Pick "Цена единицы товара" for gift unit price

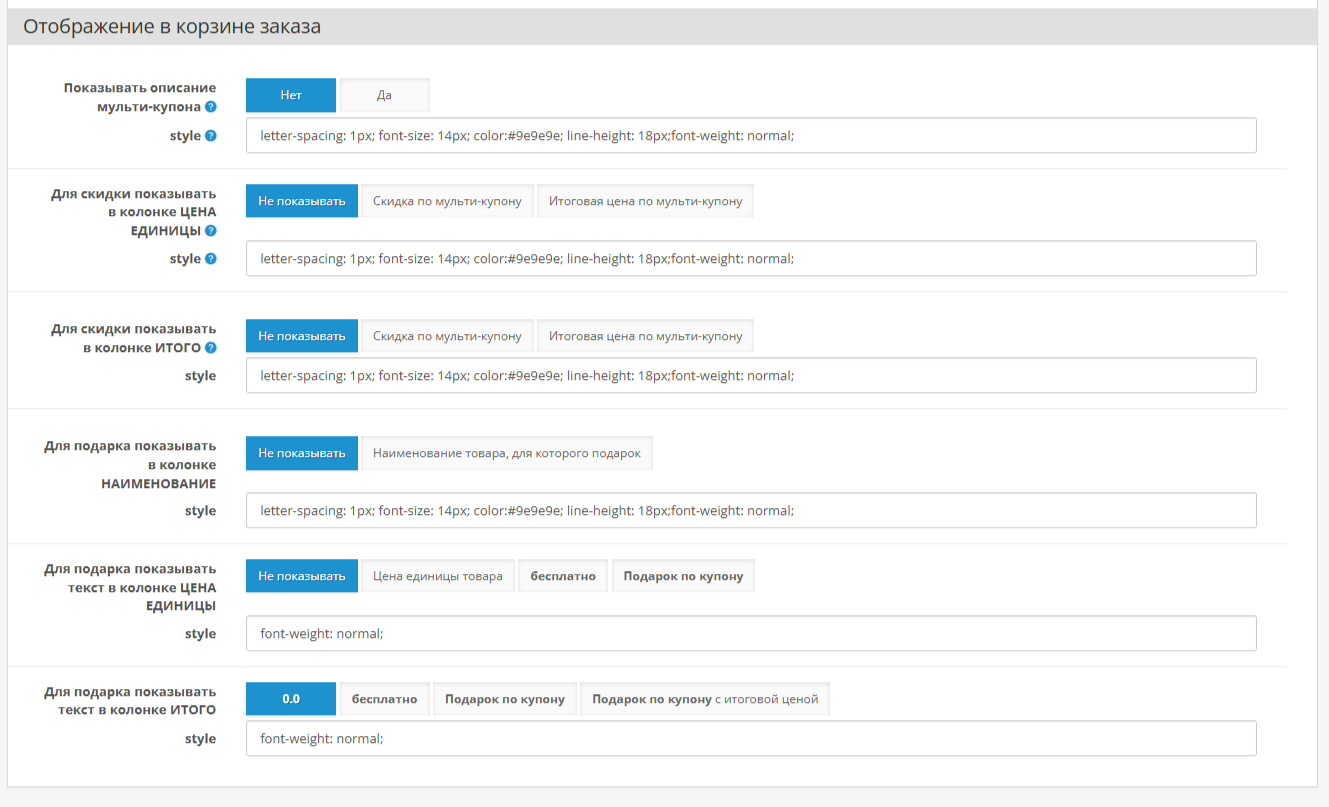438,576
